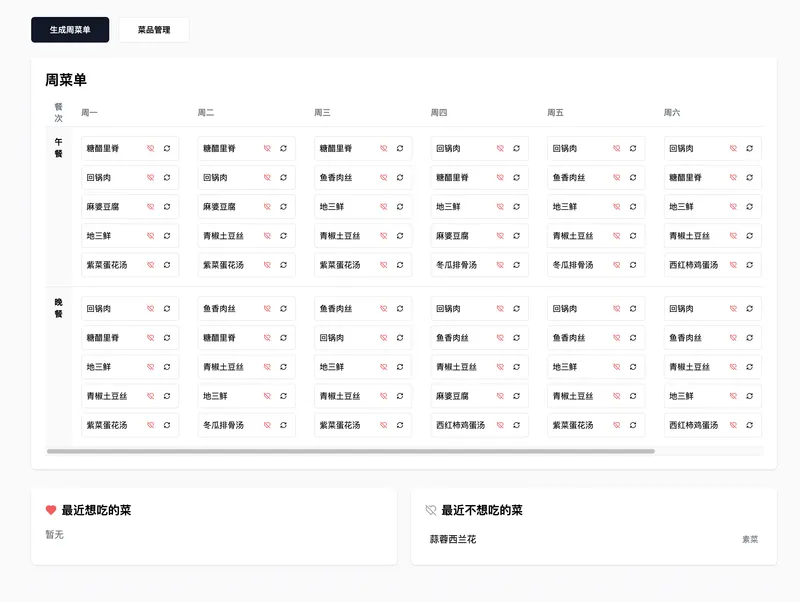Select 蒜蓉西兰花 in the disliked dishes list
800x602 pixels.
(x=453, y=539)
